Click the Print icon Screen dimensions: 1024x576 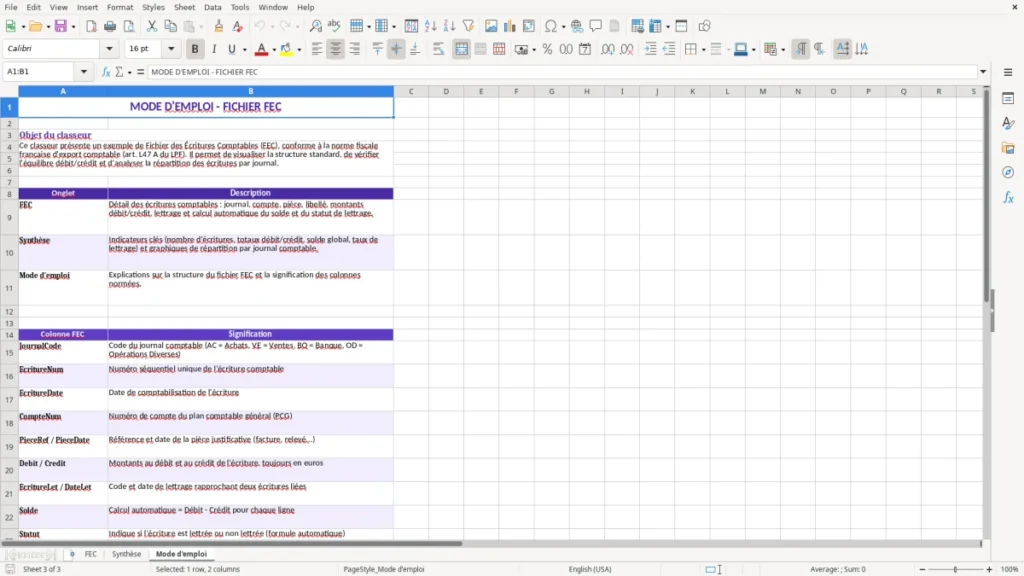tap(110, 26)
